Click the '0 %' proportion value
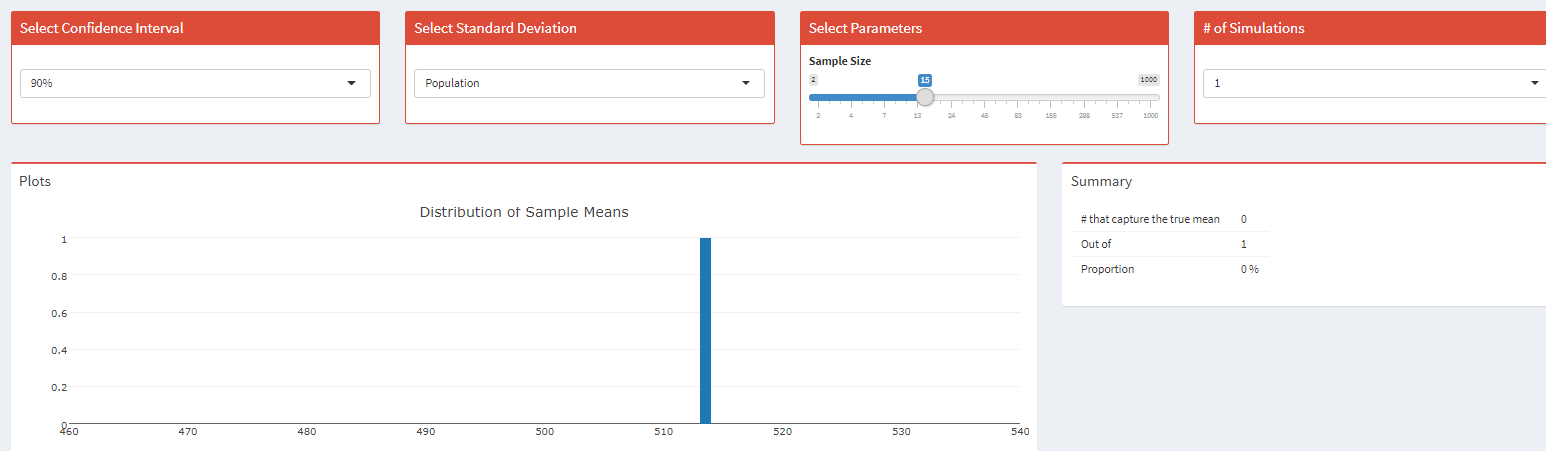1546x451 pixels. point(1249,269)
